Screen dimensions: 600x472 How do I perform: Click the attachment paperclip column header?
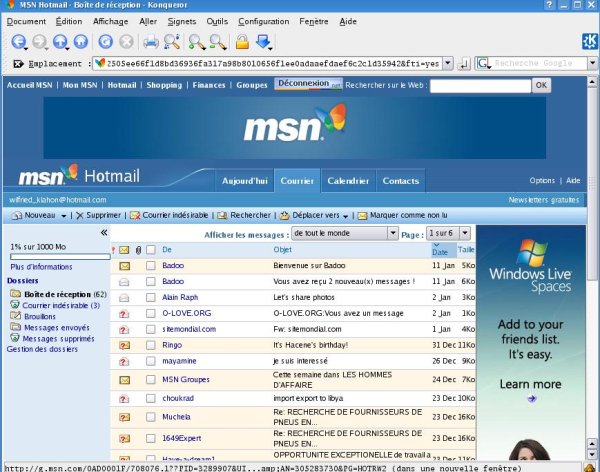(139, 250)
